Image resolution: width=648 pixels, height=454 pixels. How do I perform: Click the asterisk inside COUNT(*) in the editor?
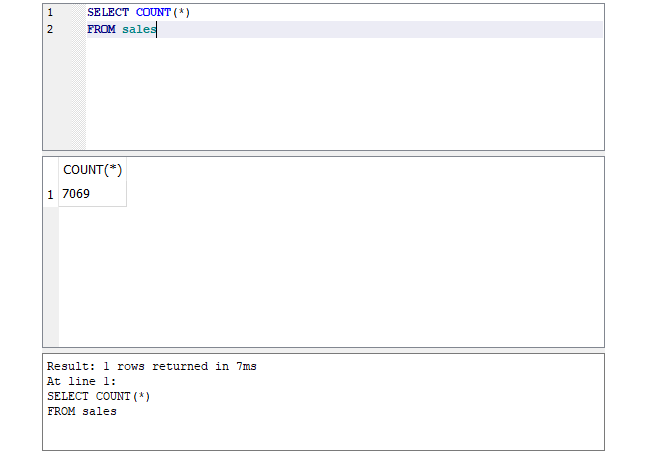[x=183, y=12]
